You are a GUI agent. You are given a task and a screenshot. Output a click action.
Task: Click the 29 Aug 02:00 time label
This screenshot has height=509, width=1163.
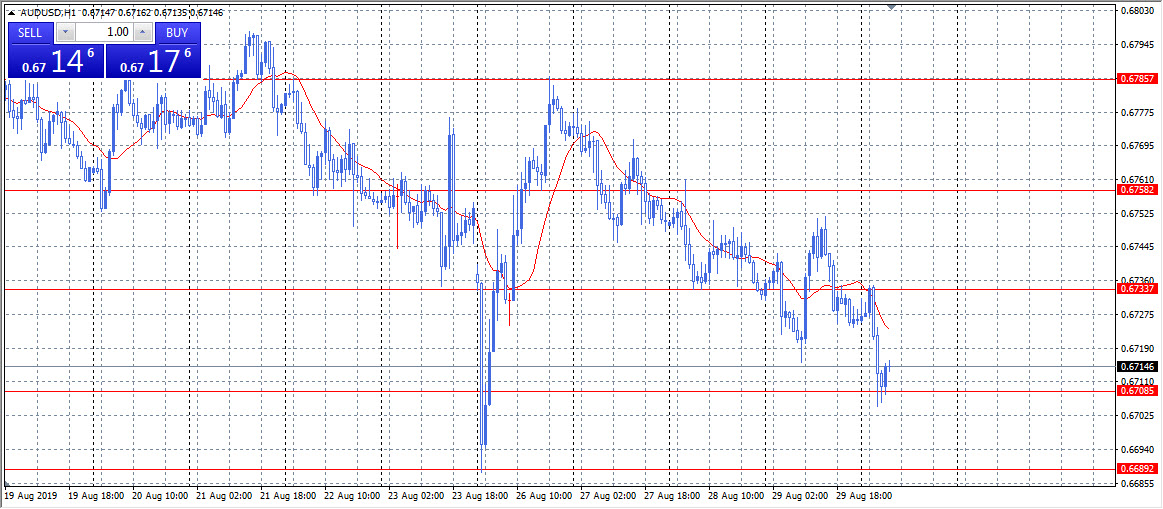pyautogui.click(x=801, y=494)
